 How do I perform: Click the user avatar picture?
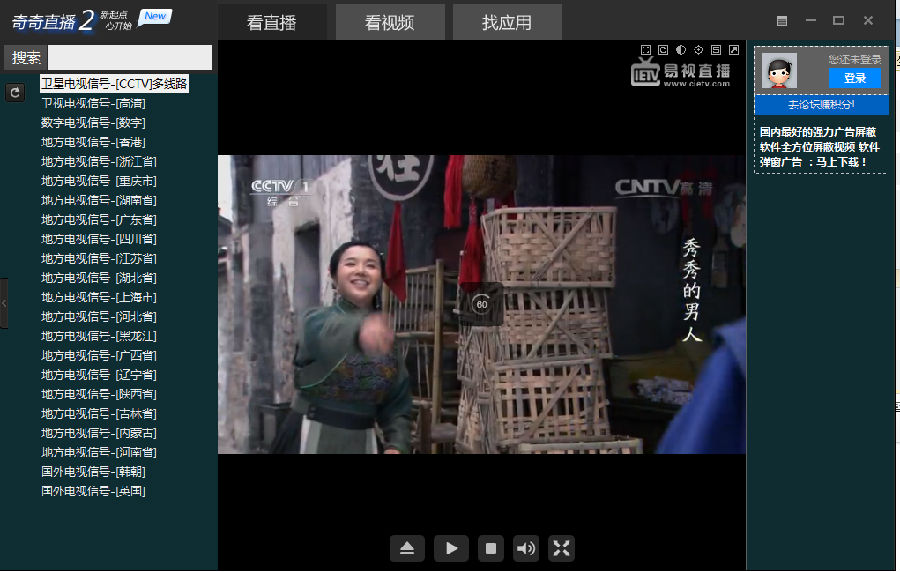pyautogui.click(x=779, y=71)
